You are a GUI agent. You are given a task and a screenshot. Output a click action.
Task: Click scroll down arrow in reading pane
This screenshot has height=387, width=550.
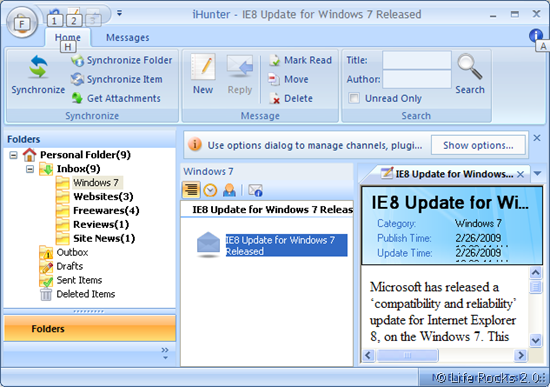coord(536,340)
